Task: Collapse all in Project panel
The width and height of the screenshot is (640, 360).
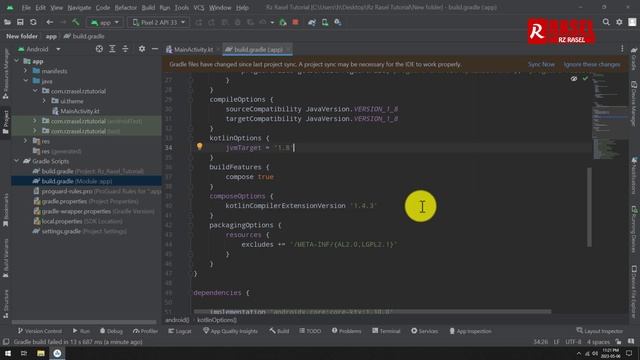Action: [125, 49]
